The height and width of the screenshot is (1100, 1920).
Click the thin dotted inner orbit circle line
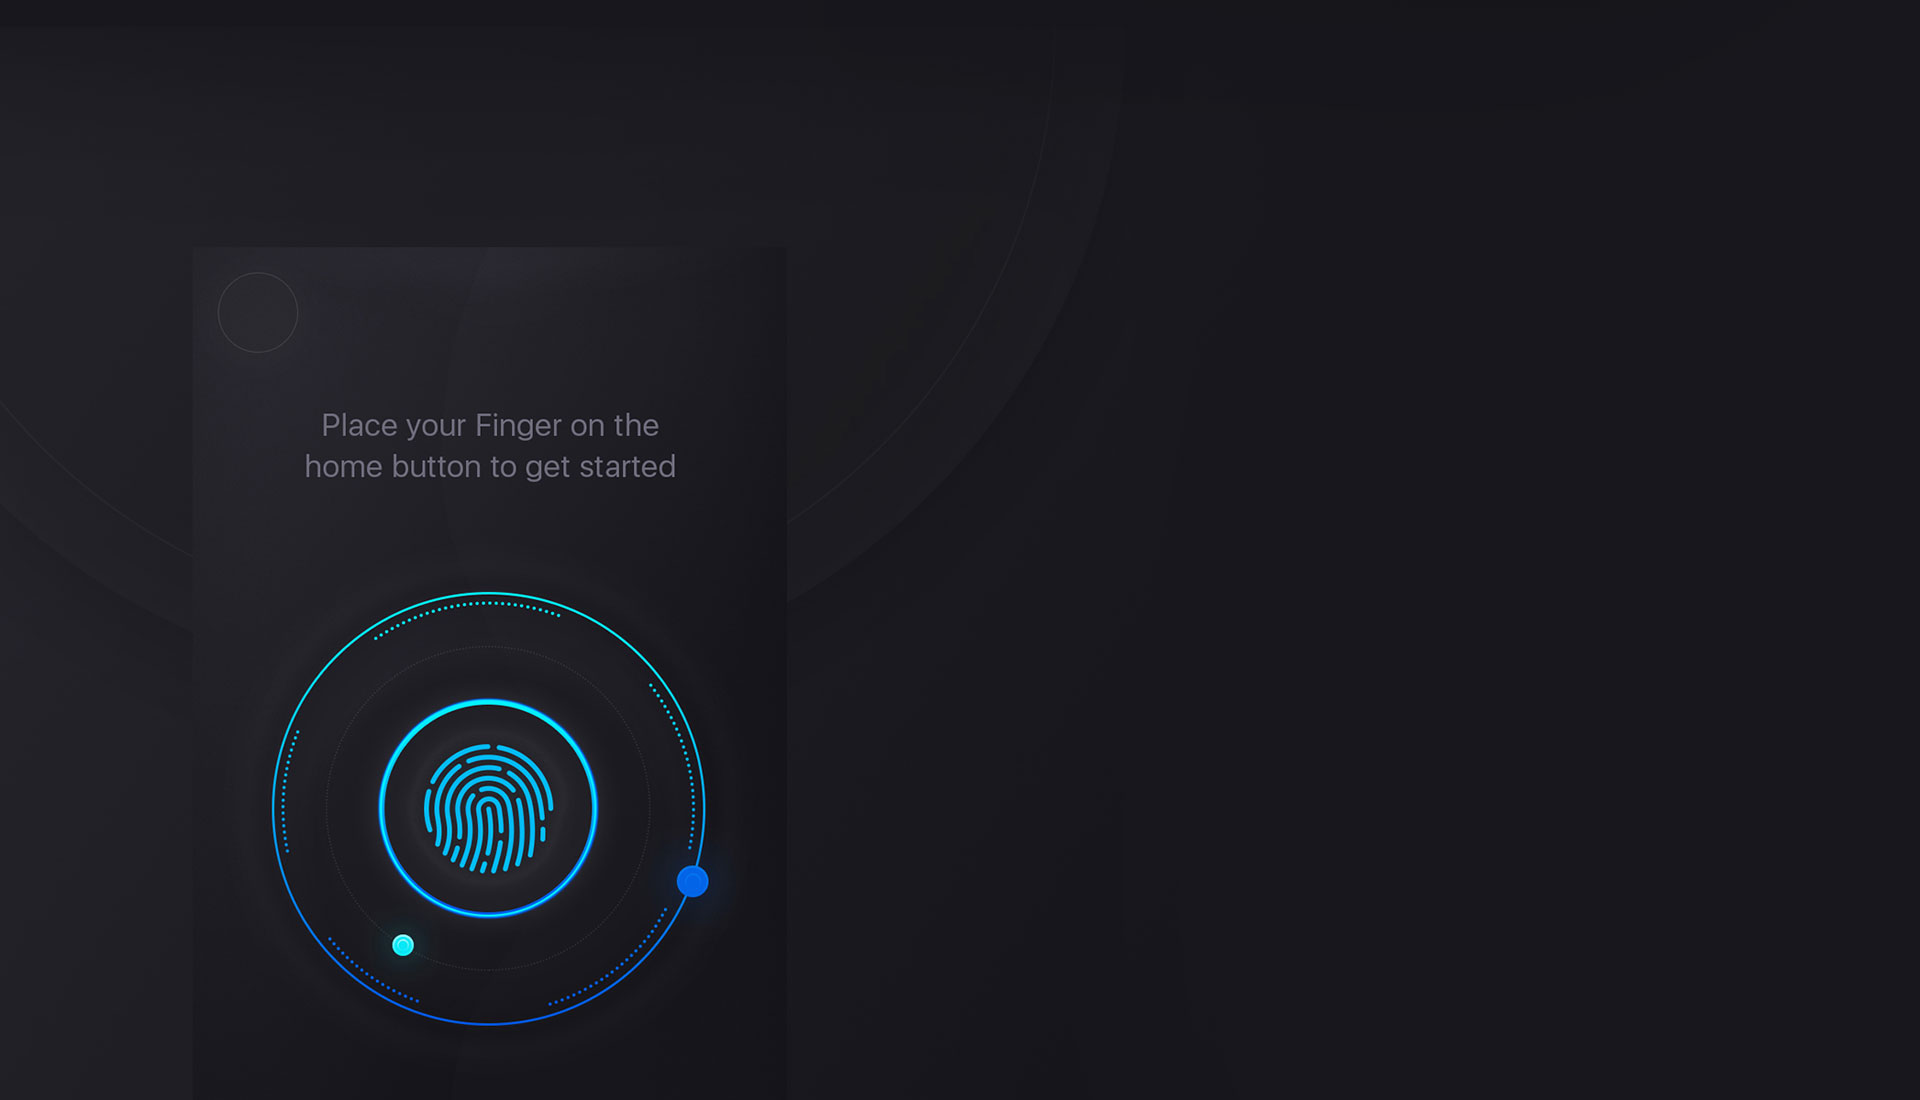(488, 647)
